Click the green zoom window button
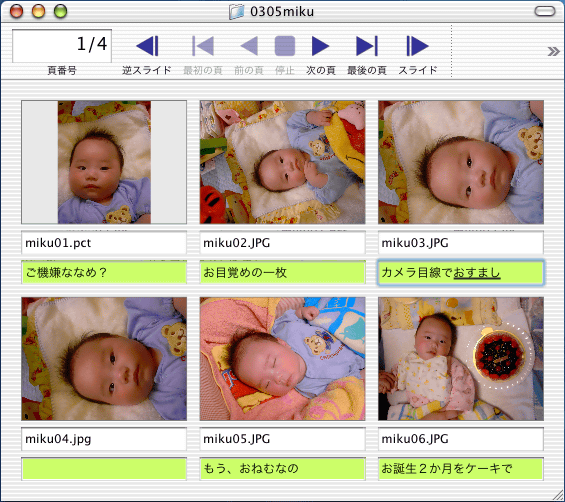 [61, 11]
